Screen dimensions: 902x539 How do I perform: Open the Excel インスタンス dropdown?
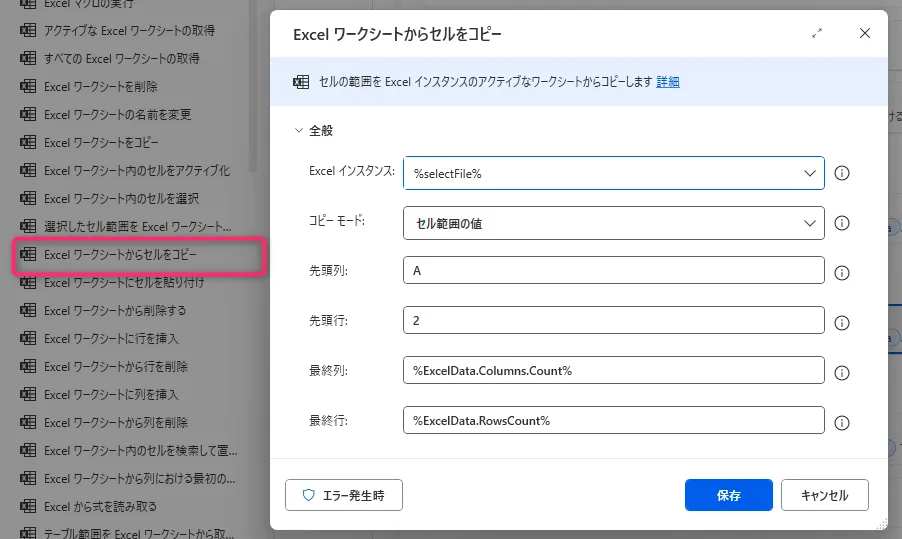(809, 174)
